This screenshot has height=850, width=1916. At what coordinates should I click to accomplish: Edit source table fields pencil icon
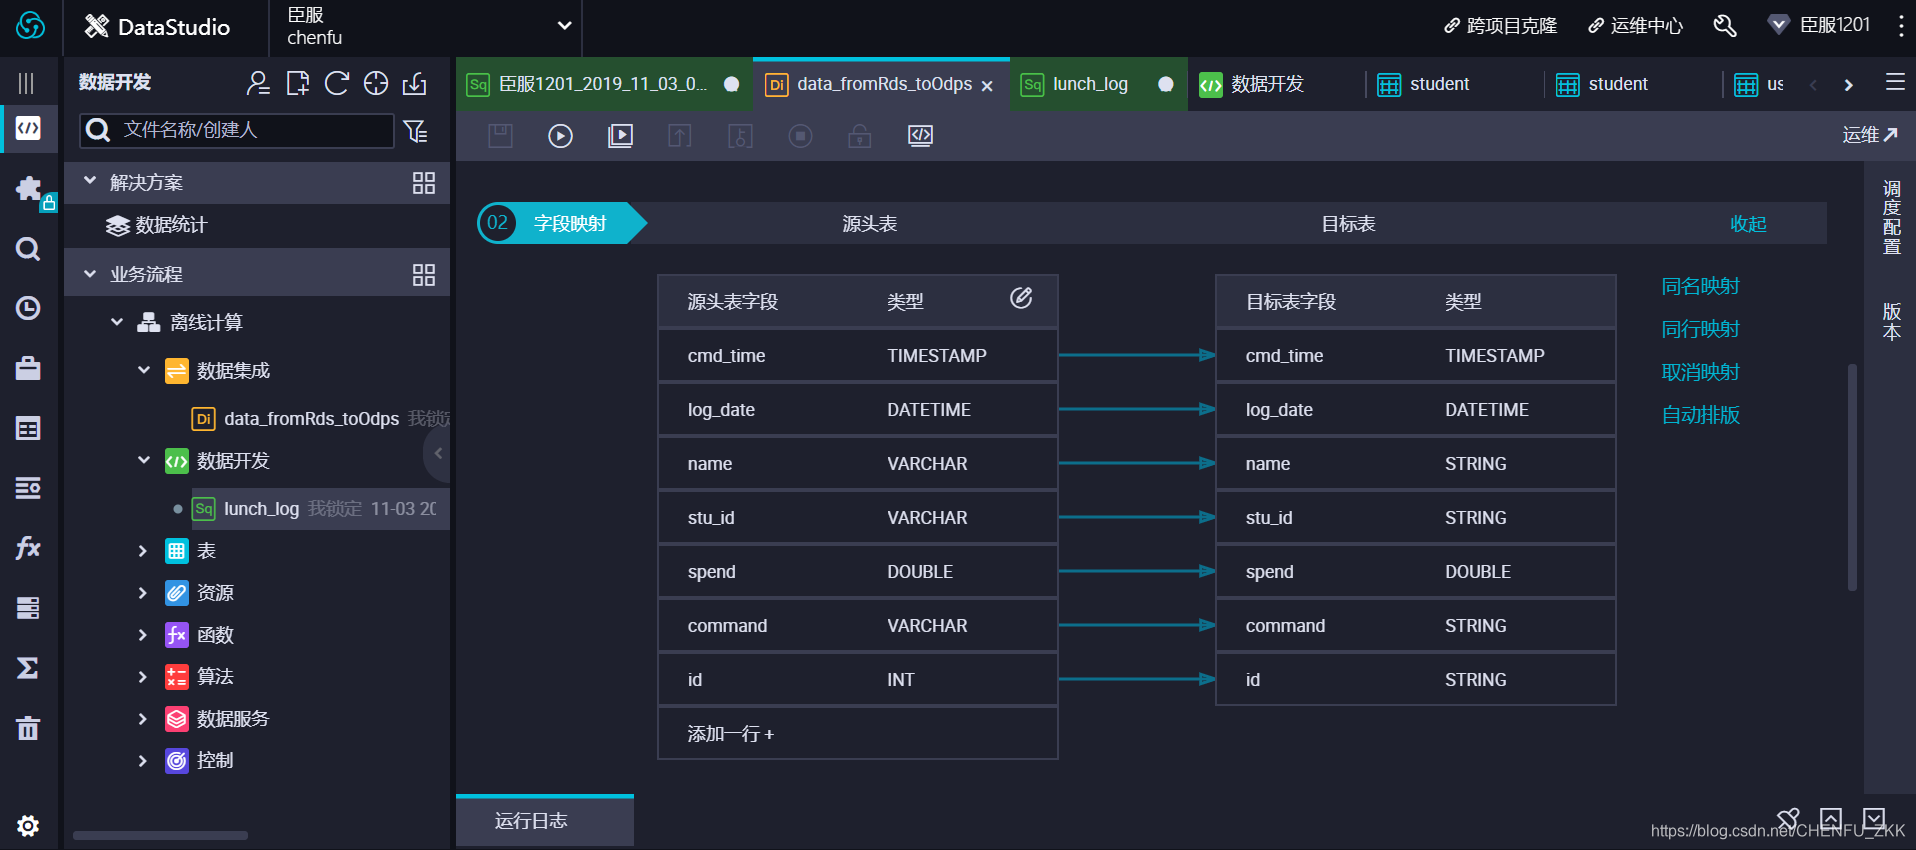[1021, 298]
